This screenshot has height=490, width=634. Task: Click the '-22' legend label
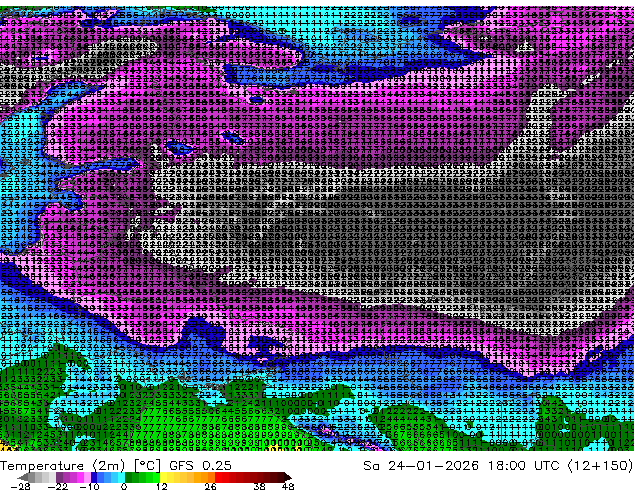click(58, 486)
